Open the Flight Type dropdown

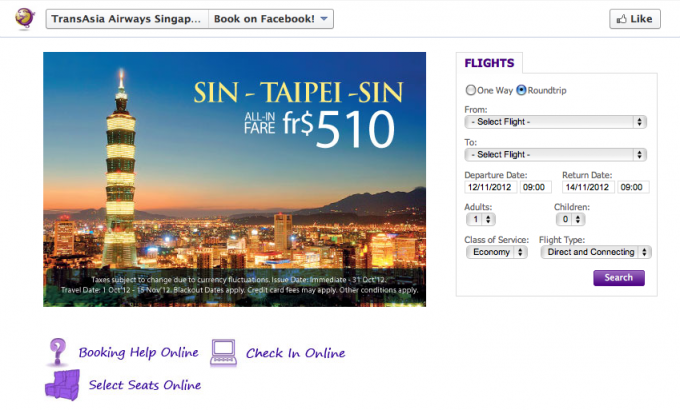pos(596,252)
